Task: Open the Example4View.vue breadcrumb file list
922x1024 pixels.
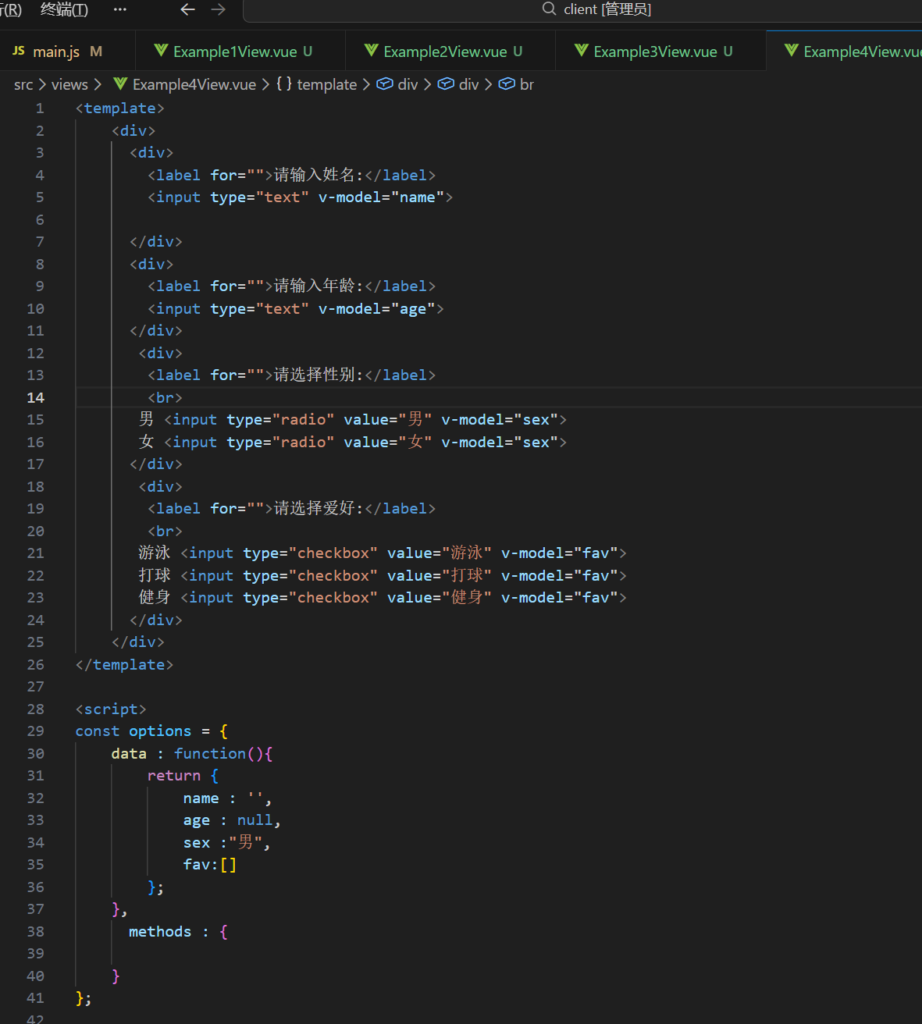Action: [194, 85]
